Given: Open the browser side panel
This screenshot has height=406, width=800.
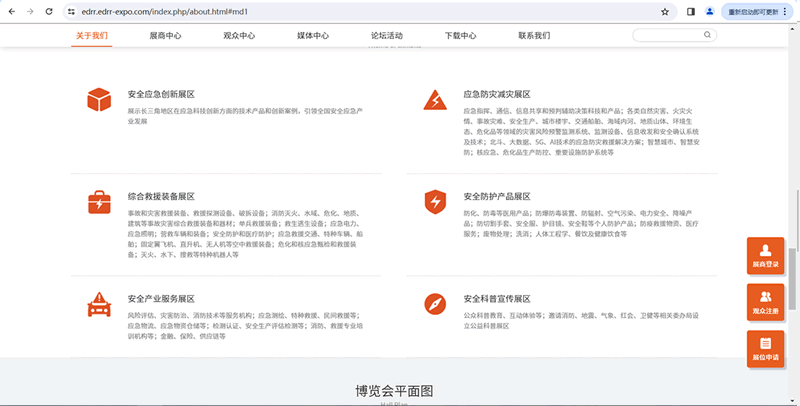Looking at the screenshot, I should click(x=691, y=11).
